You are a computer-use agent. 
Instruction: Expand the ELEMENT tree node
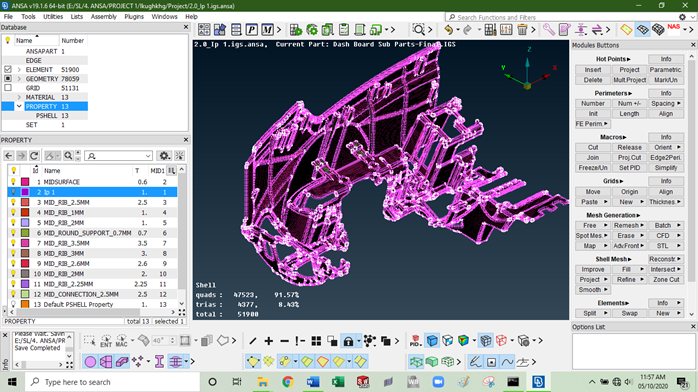19,69
